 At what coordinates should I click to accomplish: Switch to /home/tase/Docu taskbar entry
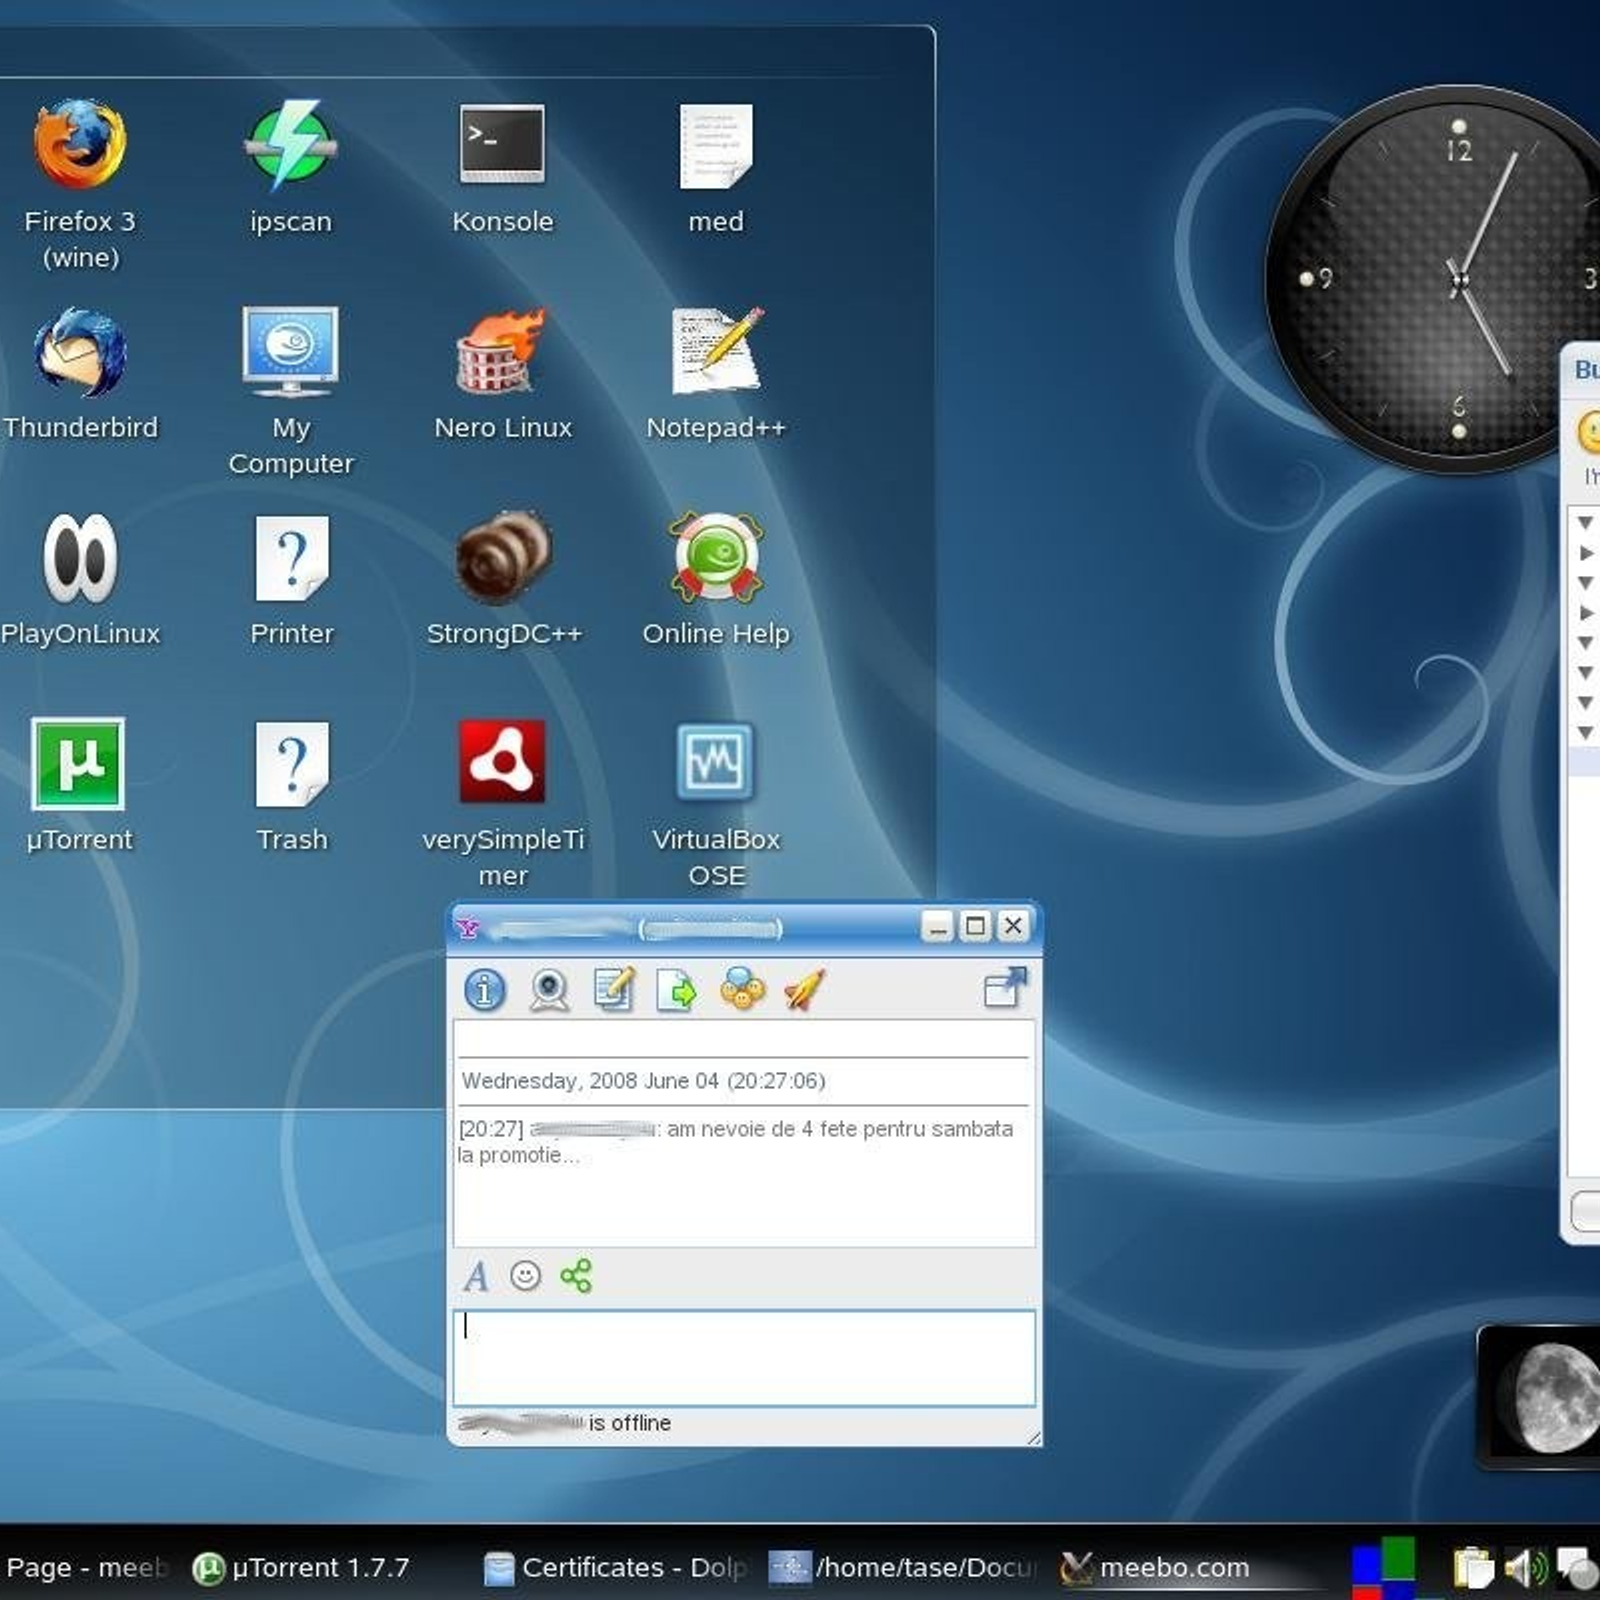[903, 1567]
